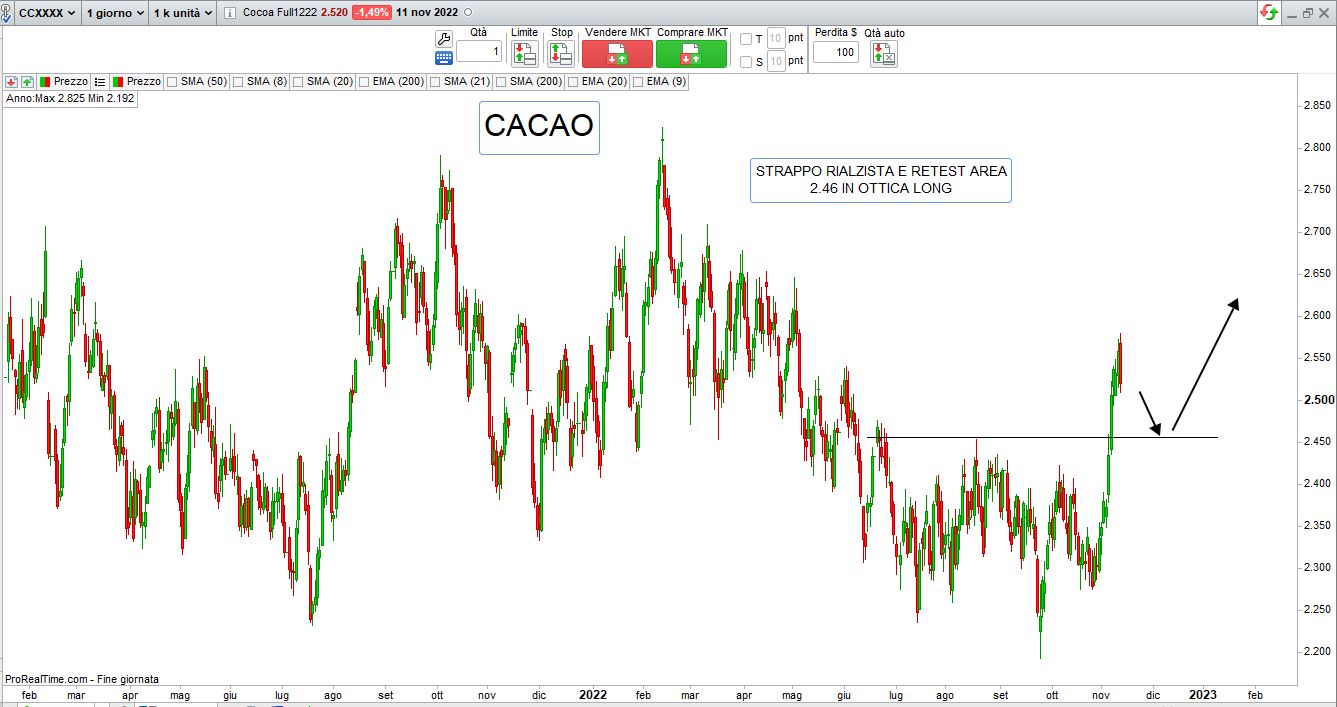Click the Stop order icon
1337x707 pixels.
pos(561,54)
